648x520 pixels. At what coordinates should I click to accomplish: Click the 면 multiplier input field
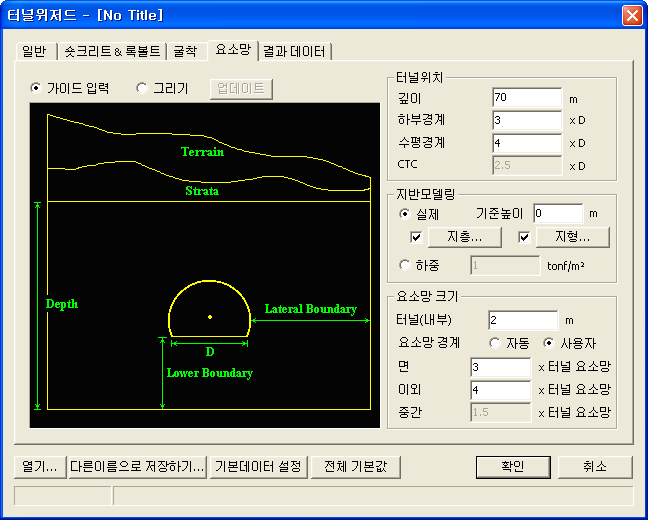pyautogui.click(x=500, y=367)
